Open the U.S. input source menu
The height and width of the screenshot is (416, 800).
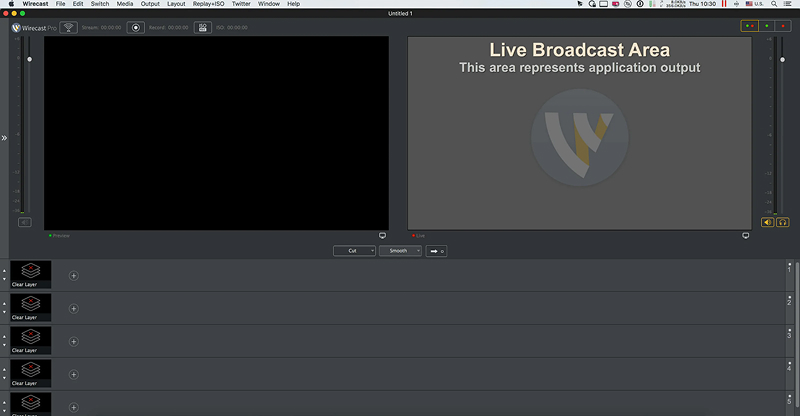pos(755,4)
